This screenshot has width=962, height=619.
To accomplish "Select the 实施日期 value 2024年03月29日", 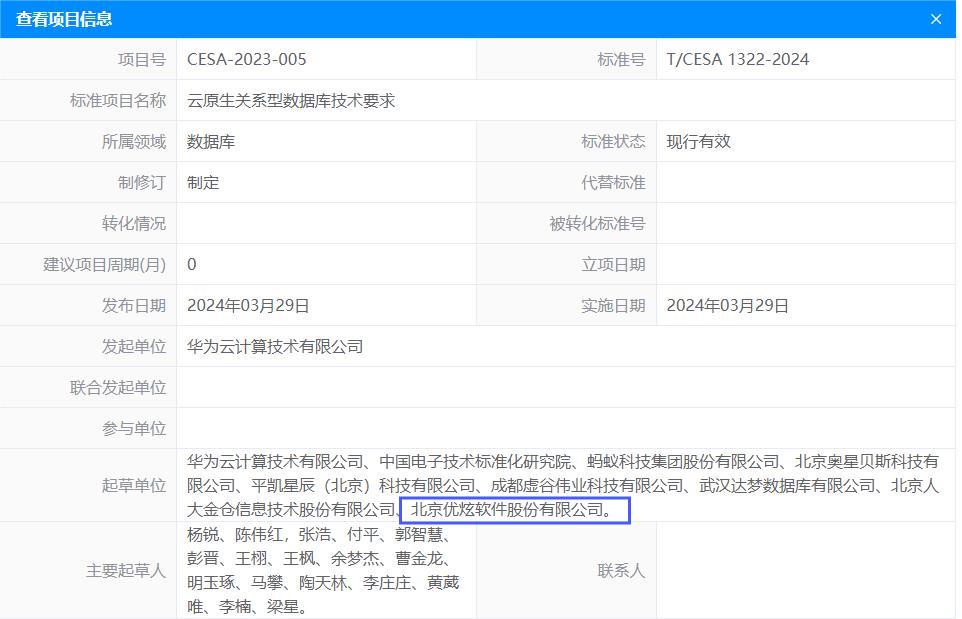I will tap(728, 305).
